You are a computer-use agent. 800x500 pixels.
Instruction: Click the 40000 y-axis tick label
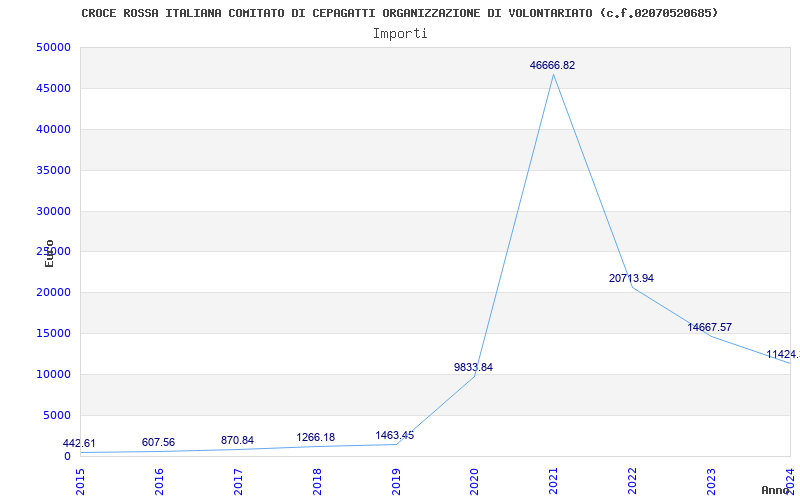pyautogui.click(x=53, y=129)
